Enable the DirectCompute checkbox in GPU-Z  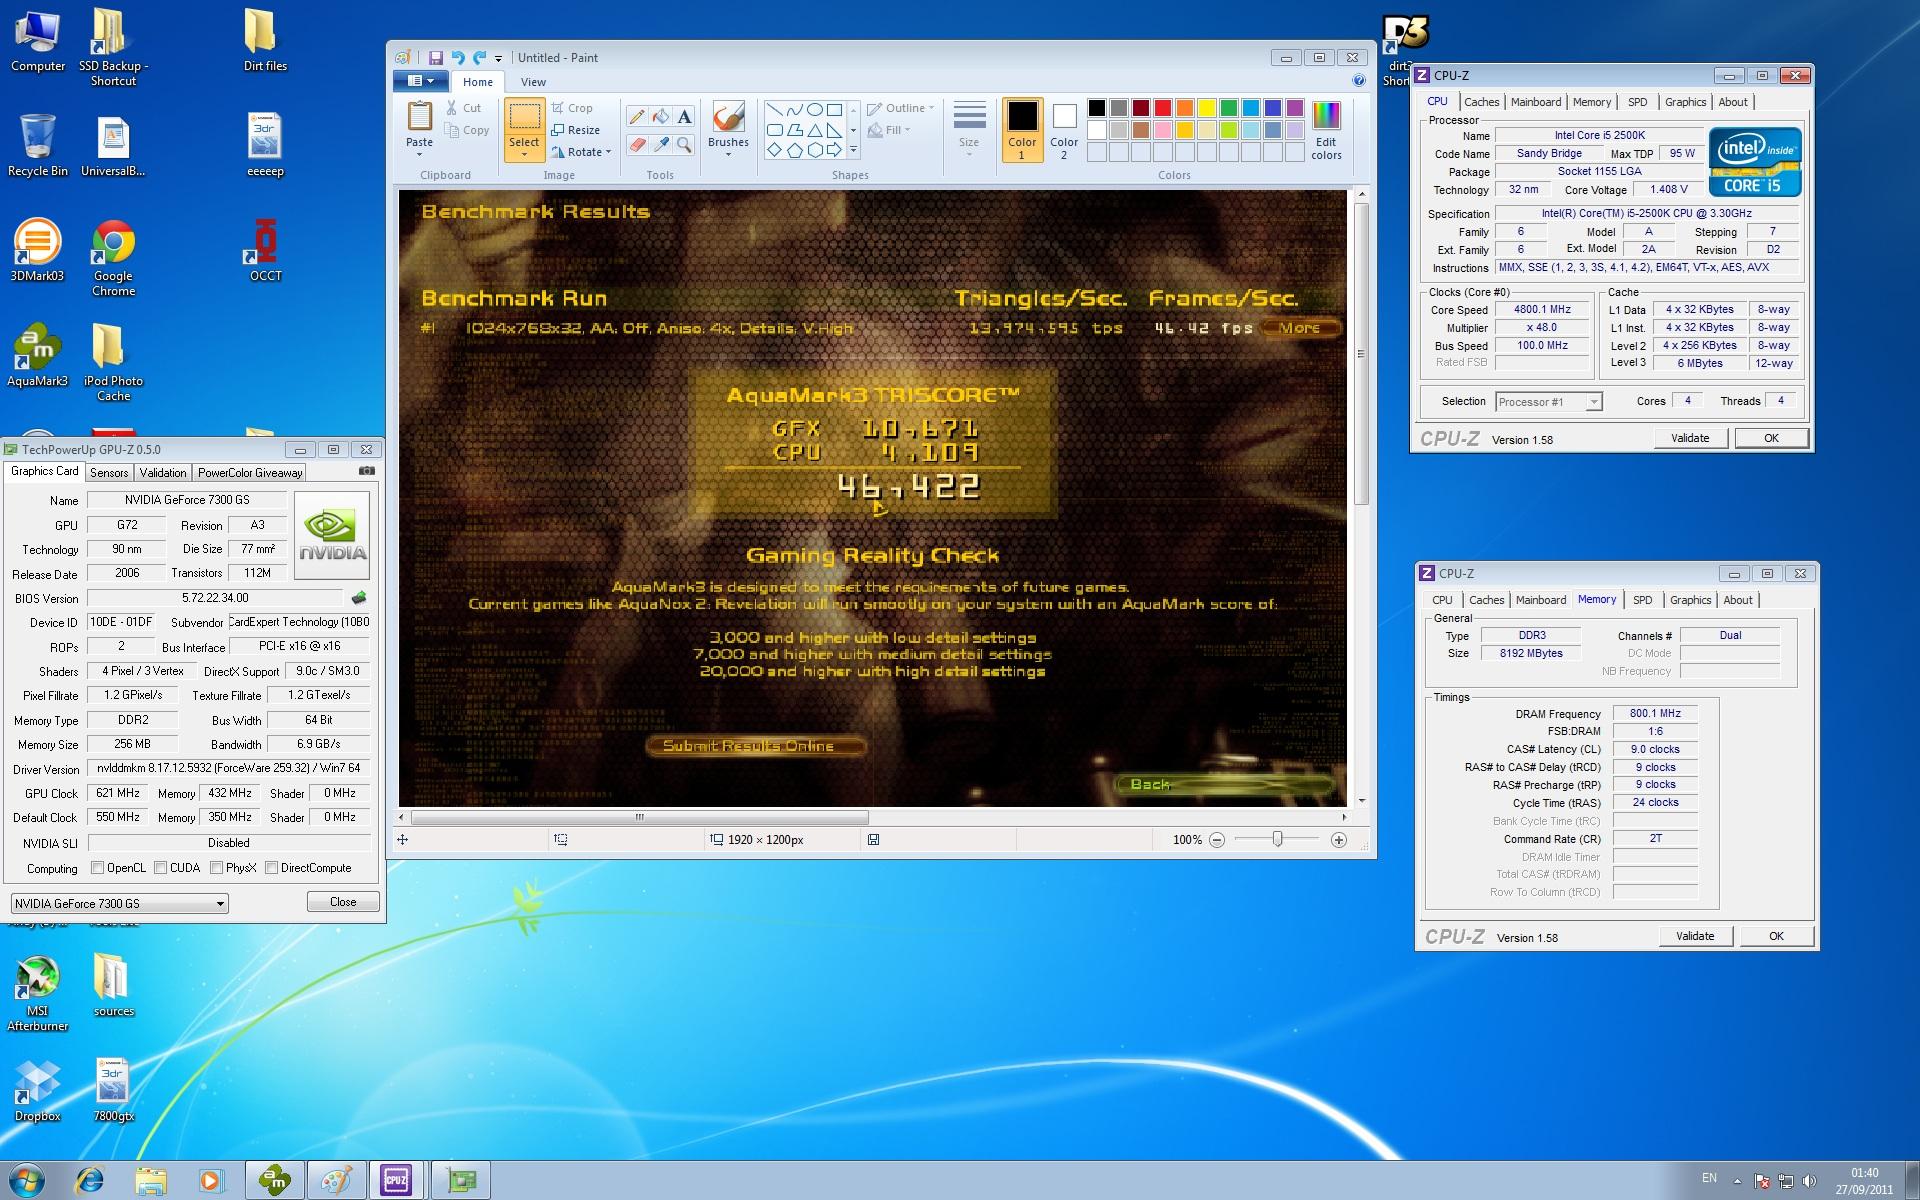pos(271,868)
